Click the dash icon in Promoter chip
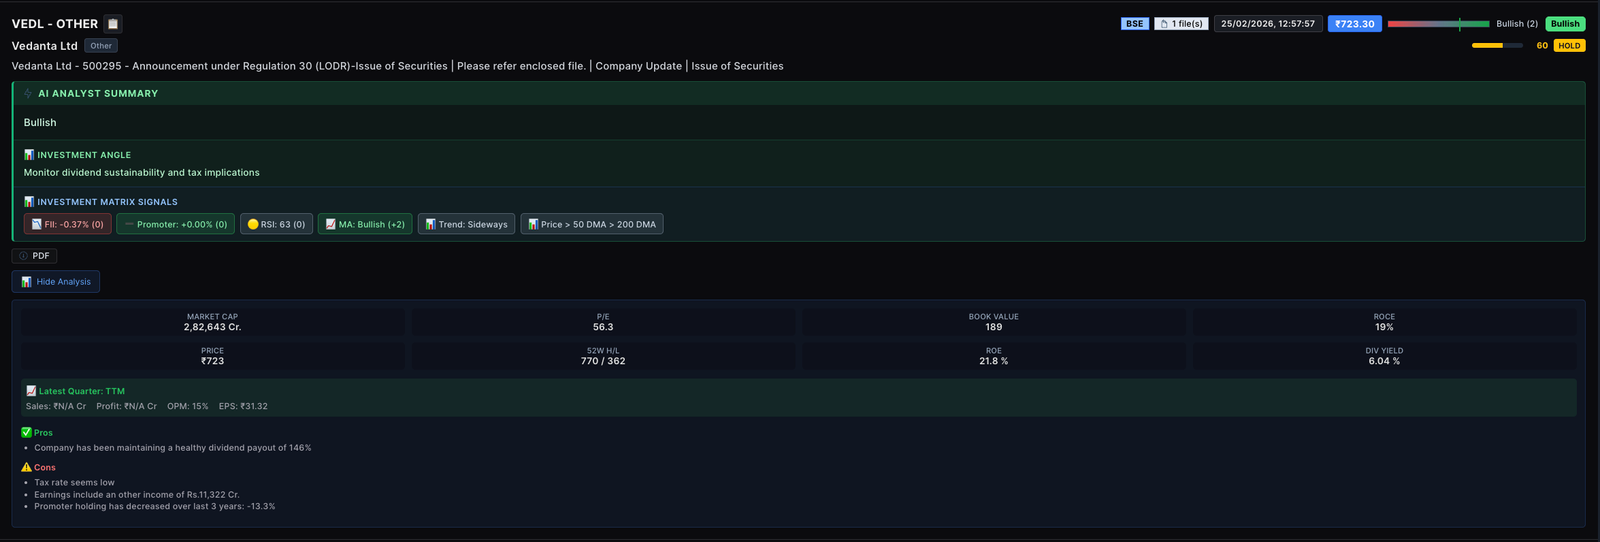 [129, 224]
